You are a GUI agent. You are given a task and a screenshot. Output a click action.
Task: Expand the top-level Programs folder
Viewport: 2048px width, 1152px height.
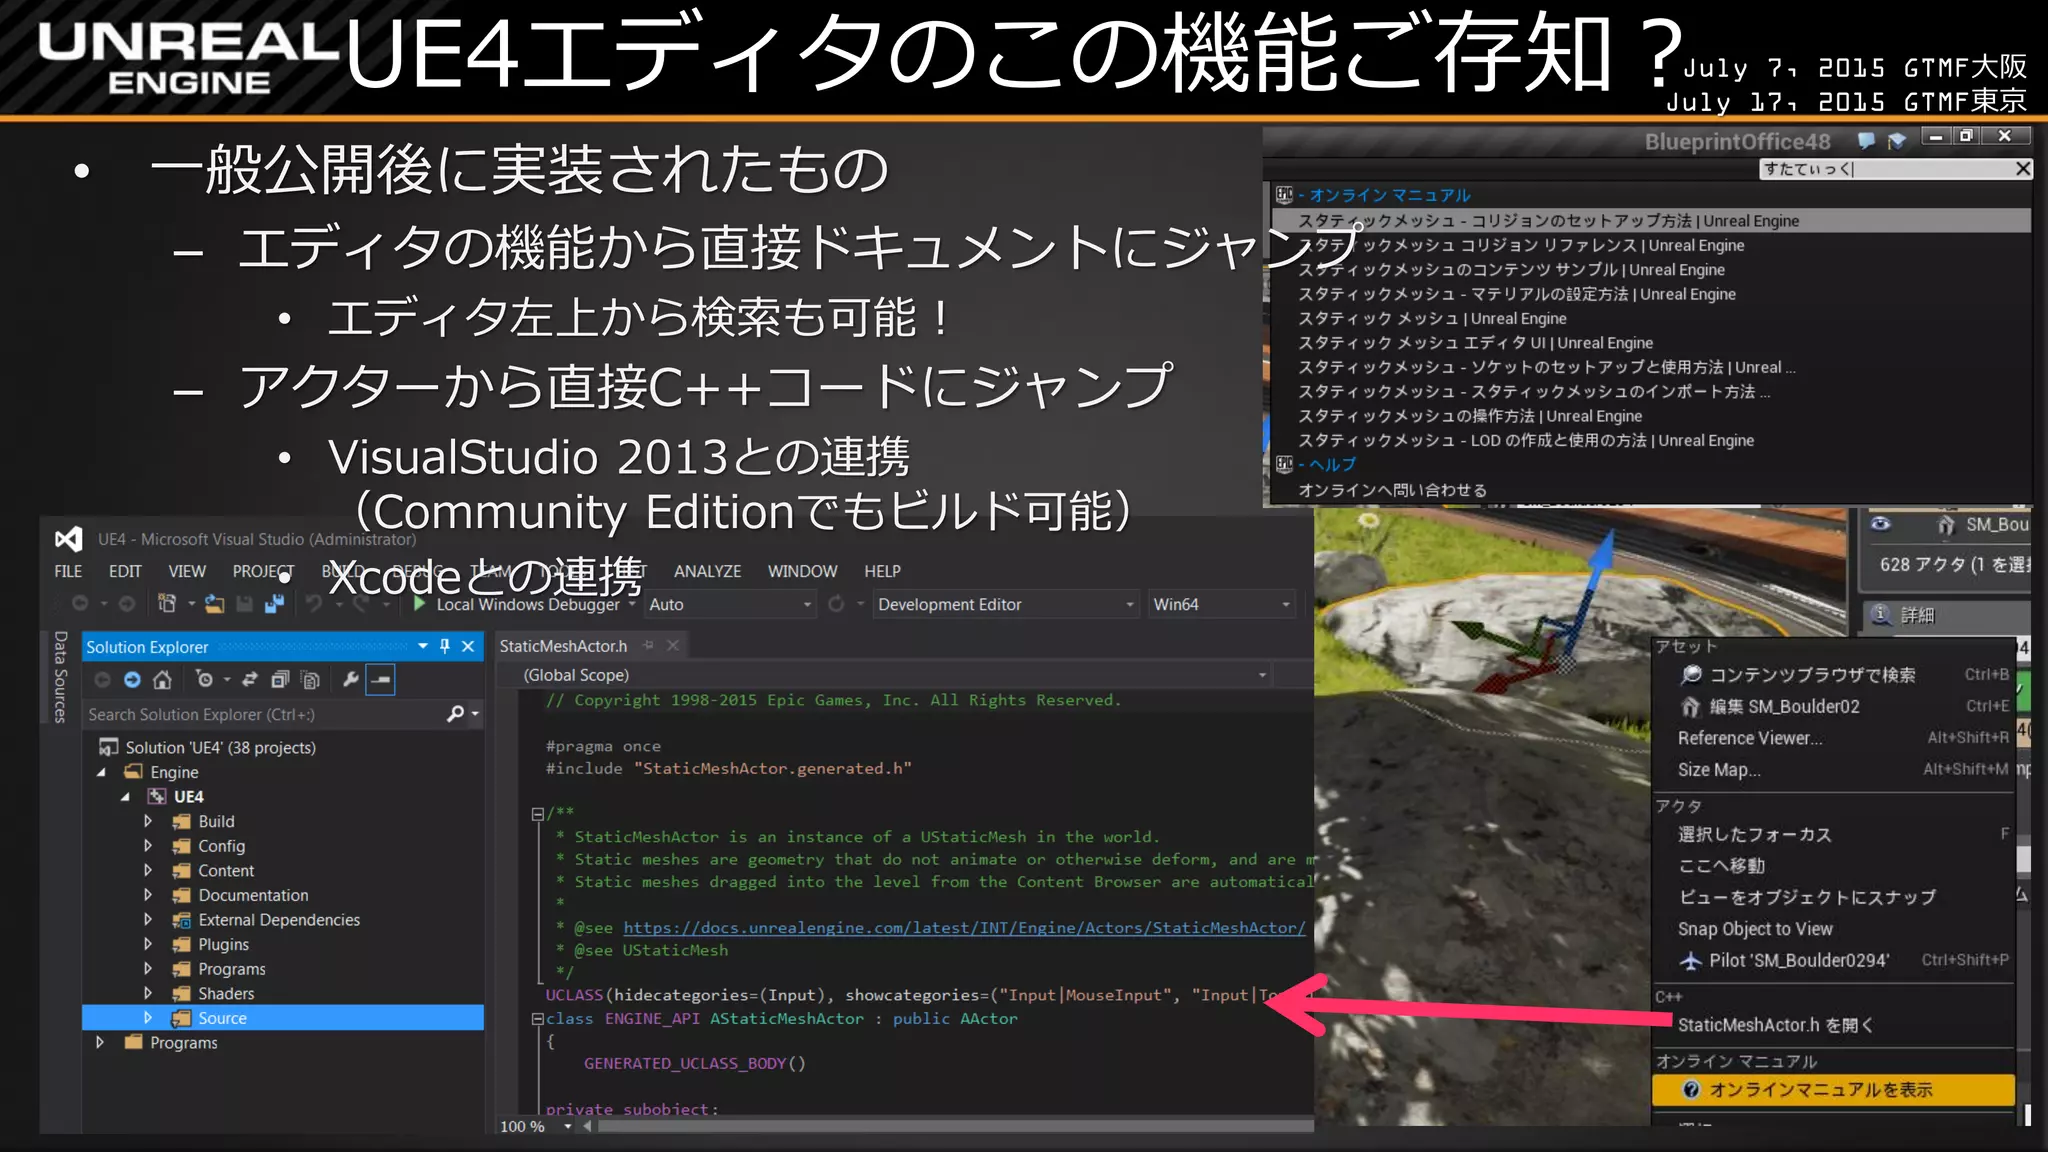coord(100,1042)
